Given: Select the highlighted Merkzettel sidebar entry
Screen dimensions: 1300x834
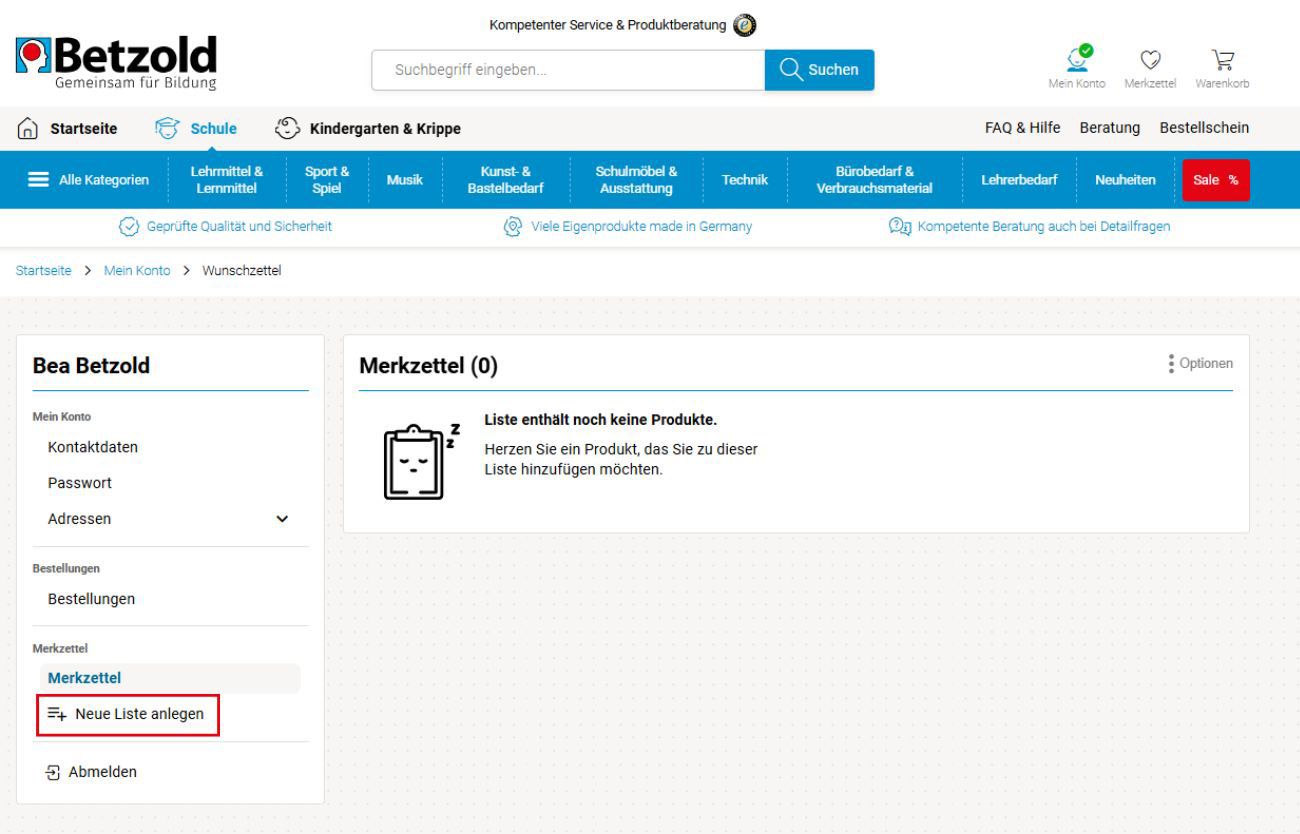Looking at the screenshot, I should [x=170, y=678].
